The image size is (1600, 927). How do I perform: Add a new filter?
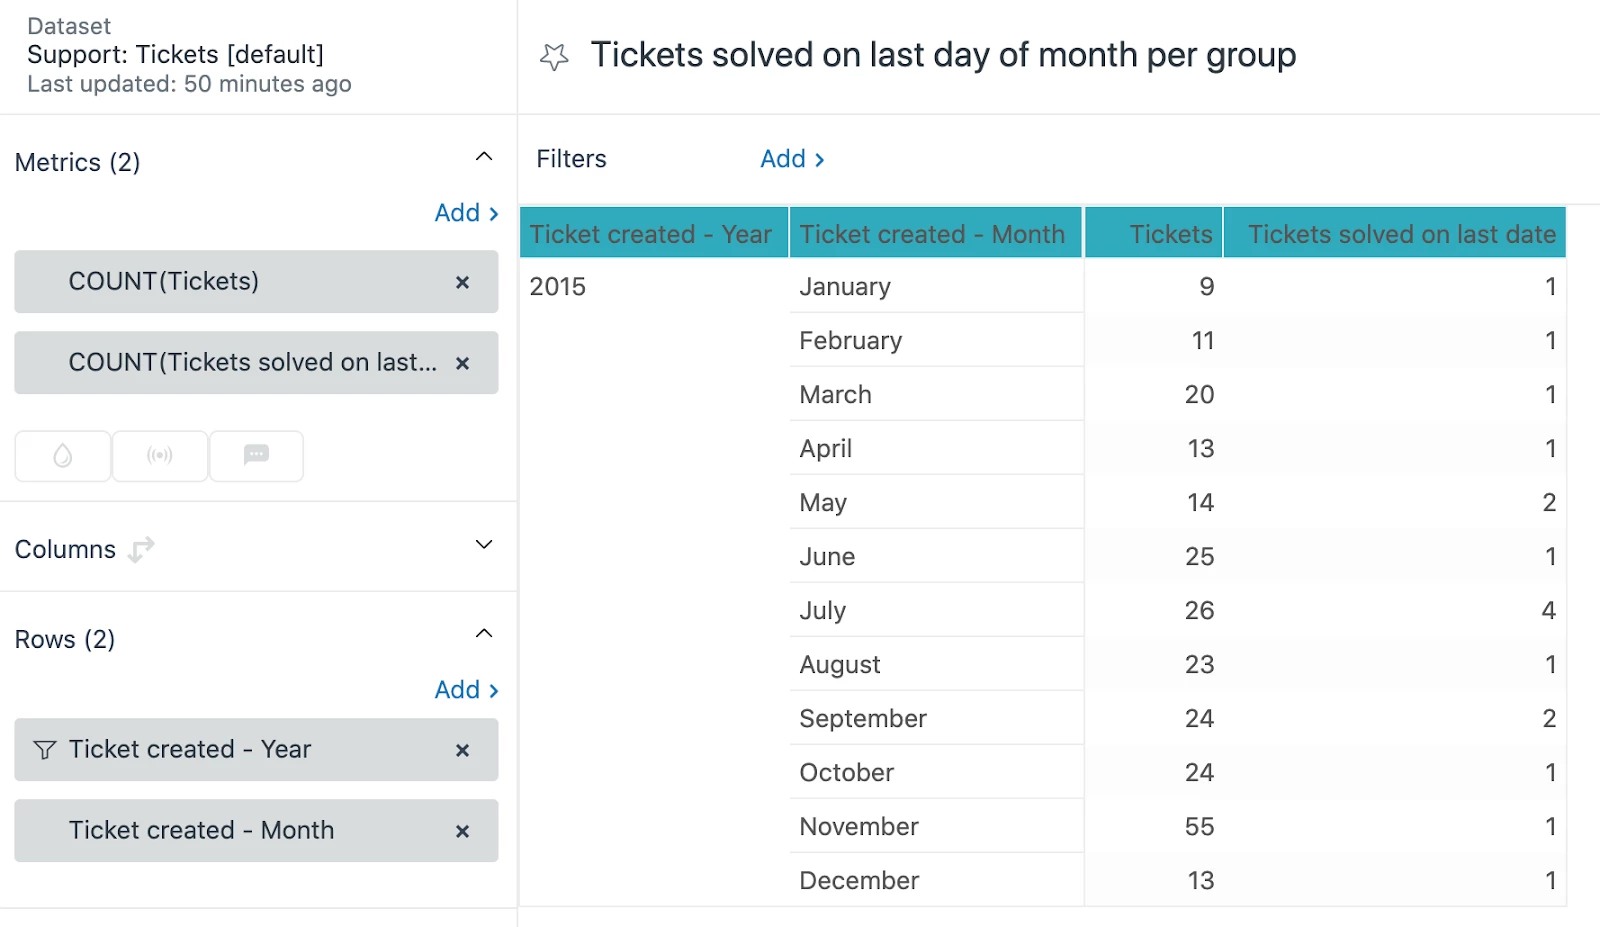pyautogui.click(x=792, y=159)
